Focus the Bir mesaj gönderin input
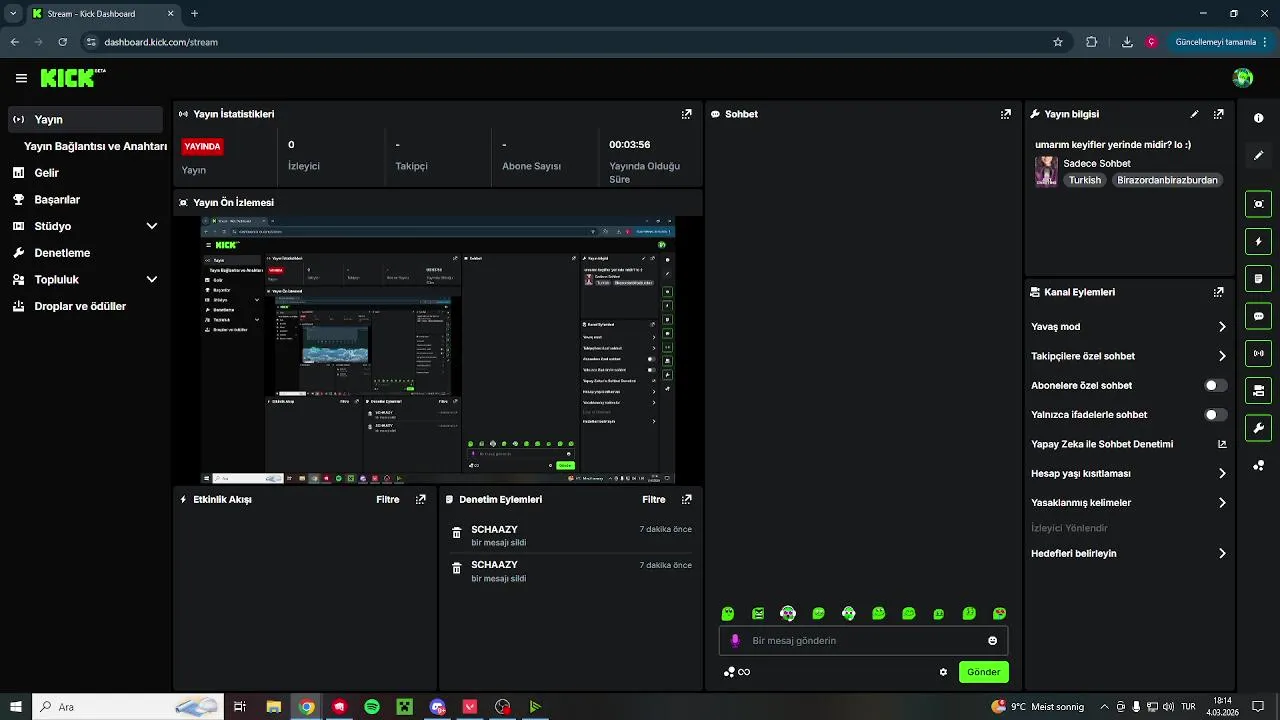The image size is (1280, 720). pos(863,640)
